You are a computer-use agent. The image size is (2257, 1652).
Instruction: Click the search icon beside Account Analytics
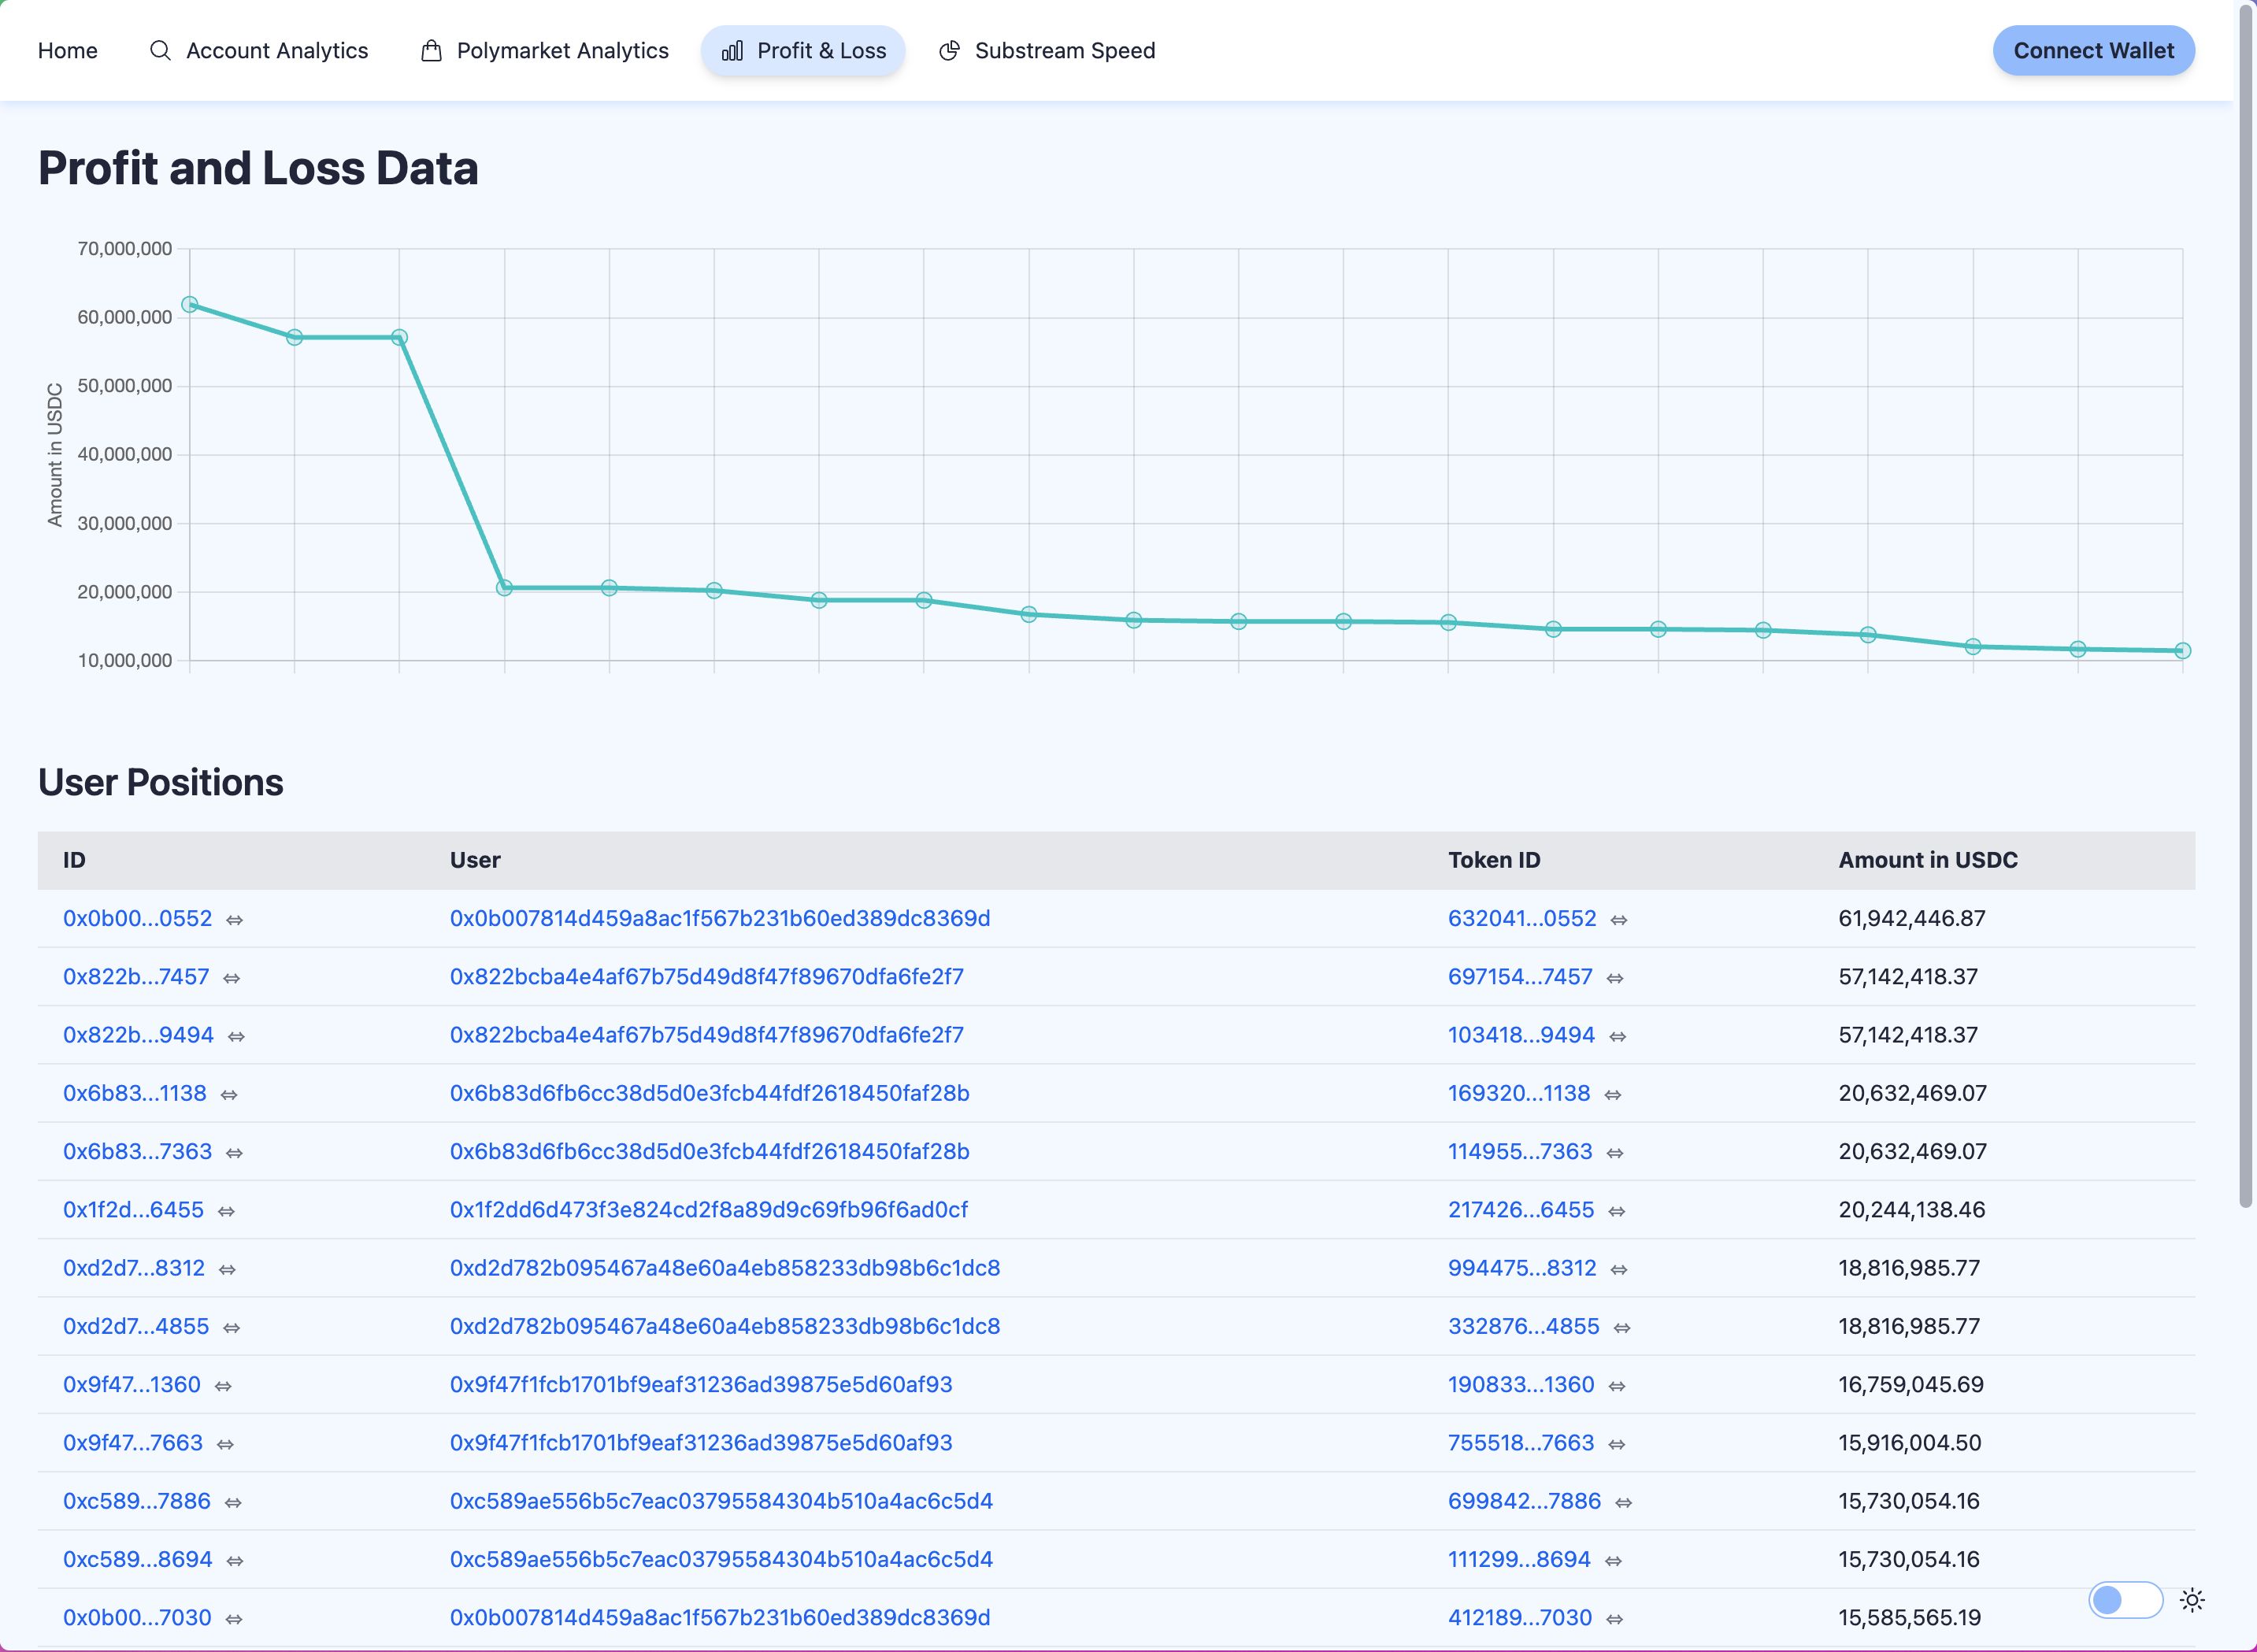(x=160, y=50)
